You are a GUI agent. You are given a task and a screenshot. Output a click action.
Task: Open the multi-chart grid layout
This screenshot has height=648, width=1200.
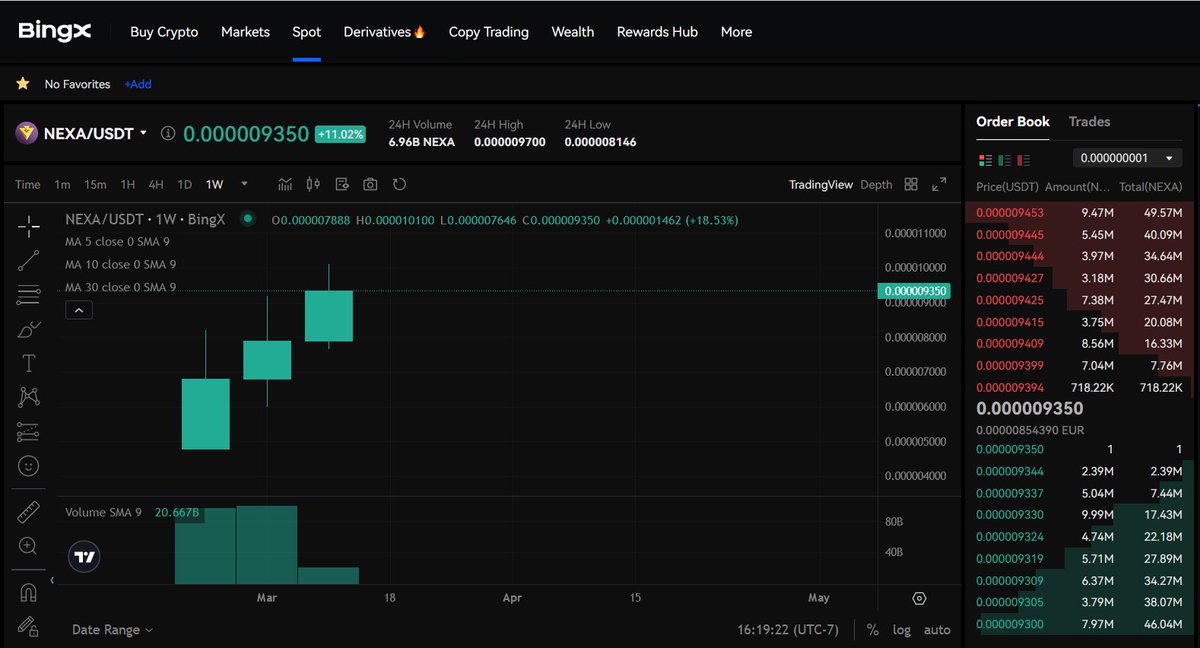(911, 184)
